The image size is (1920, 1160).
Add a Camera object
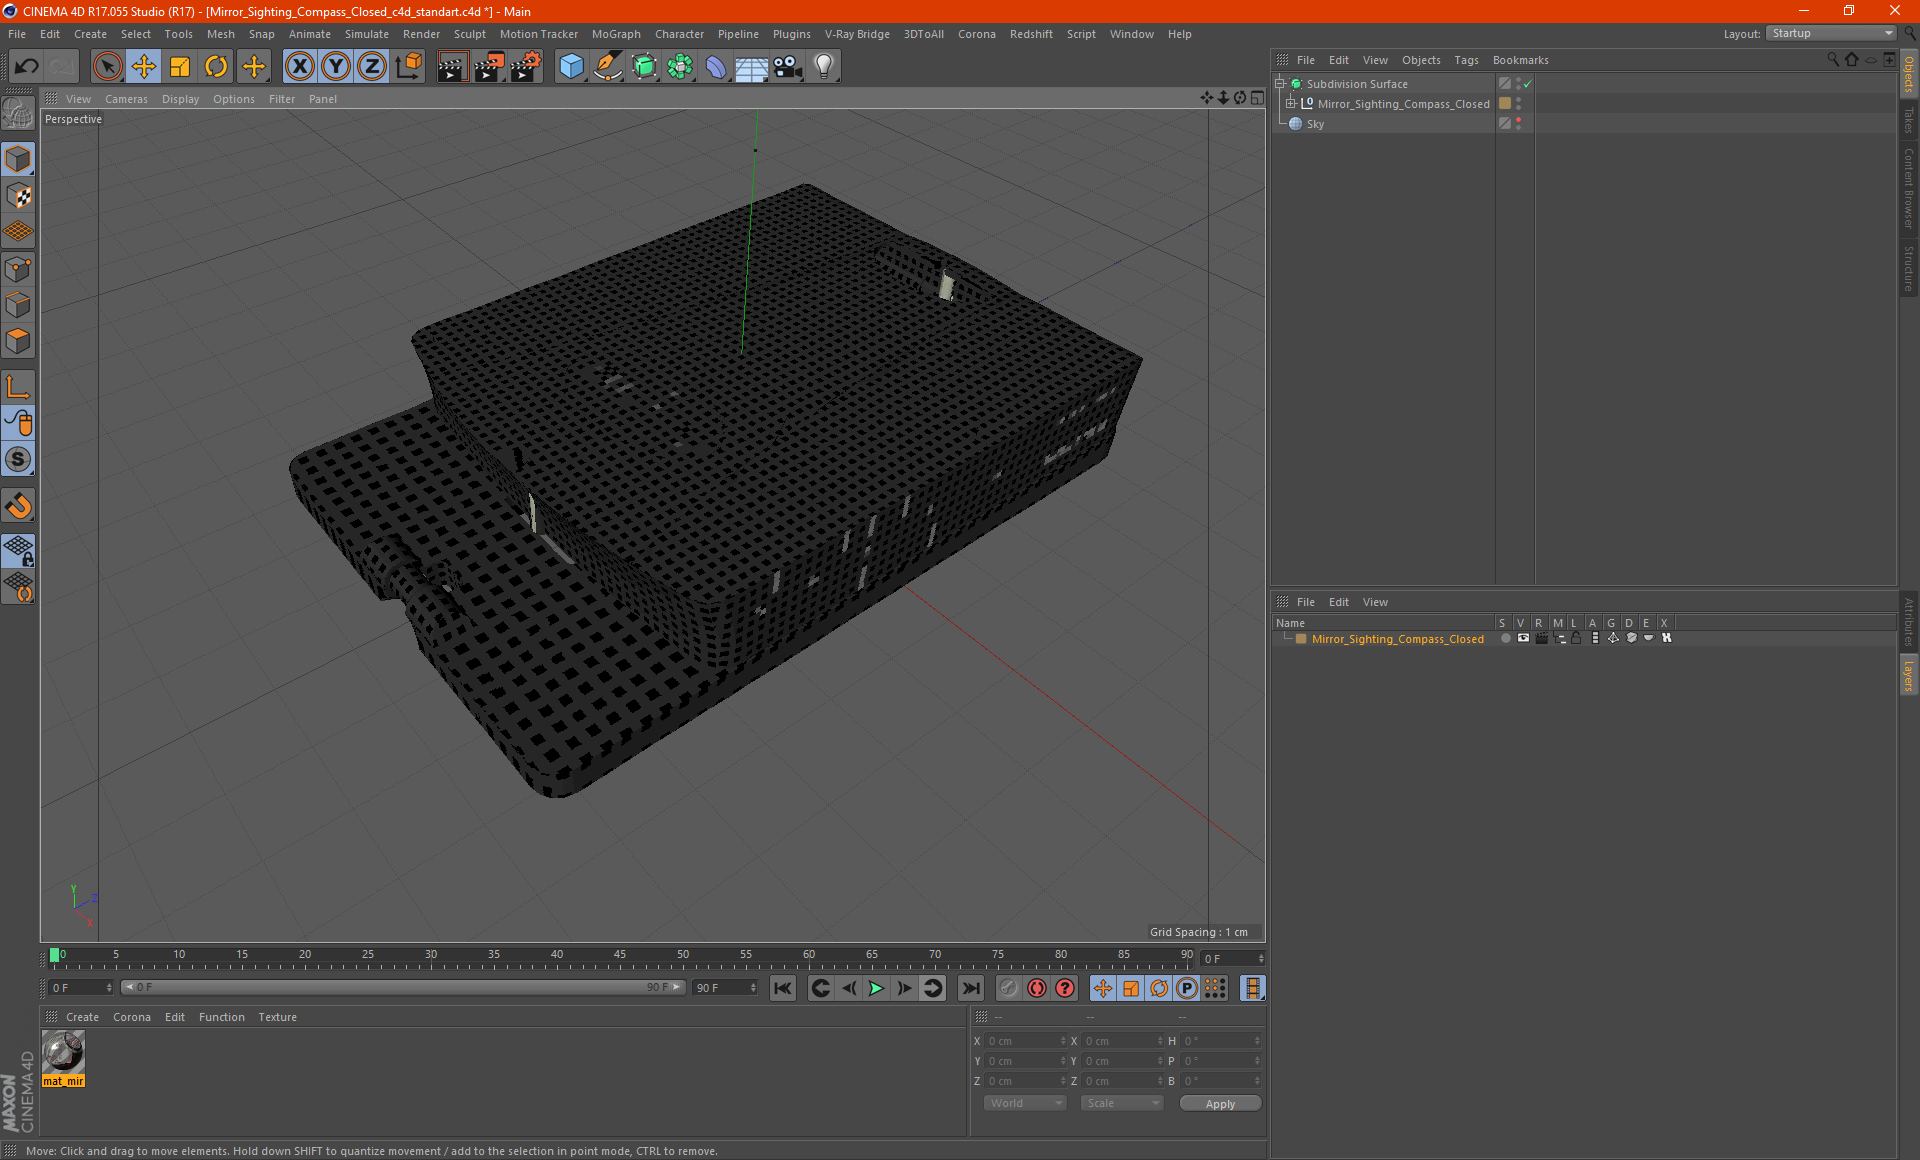click(788, 67)
